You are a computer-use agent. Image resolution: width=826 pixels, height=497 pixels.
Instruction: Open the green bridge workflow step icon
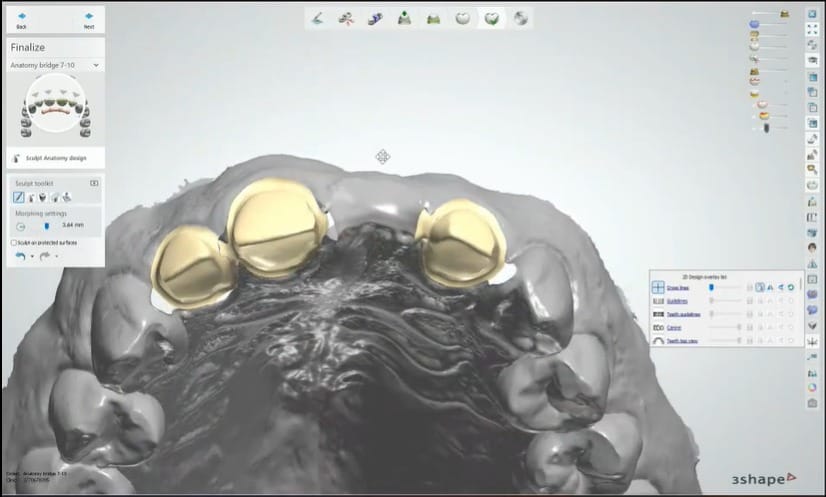coord(433,19)
